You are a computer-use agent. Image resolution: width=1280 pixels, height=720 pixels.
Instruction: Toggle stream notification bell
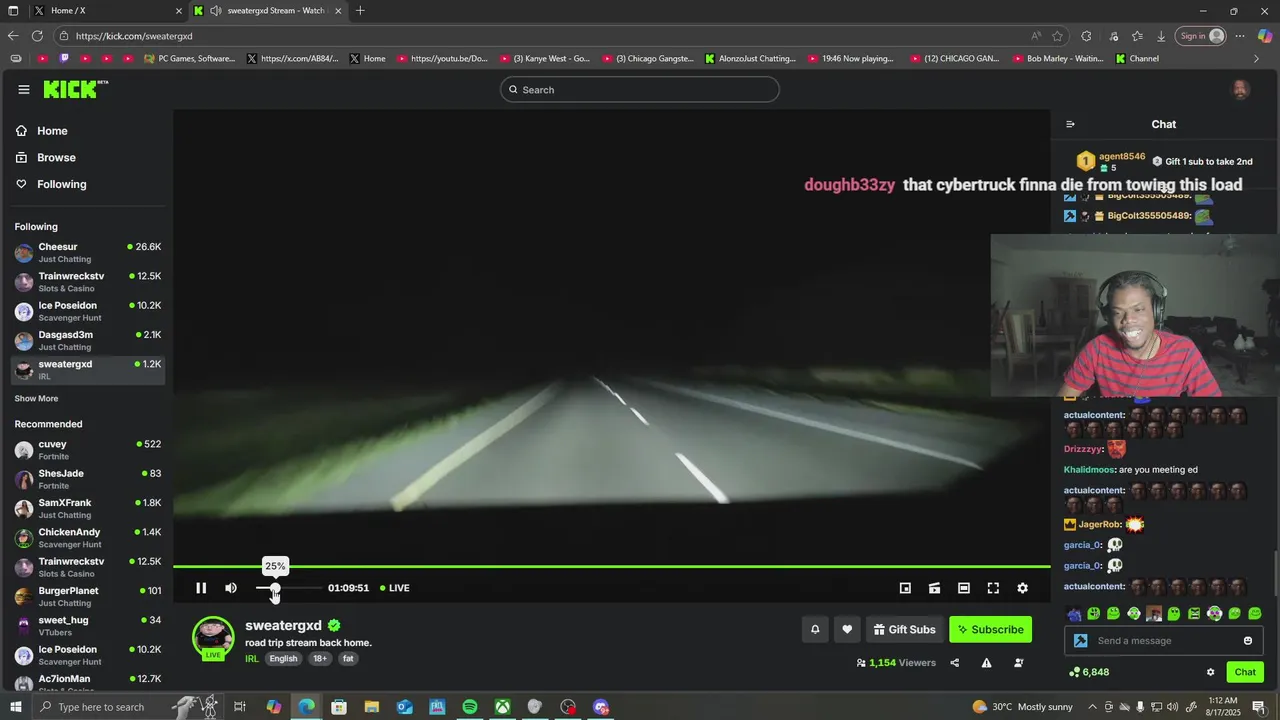coord(815,629)
